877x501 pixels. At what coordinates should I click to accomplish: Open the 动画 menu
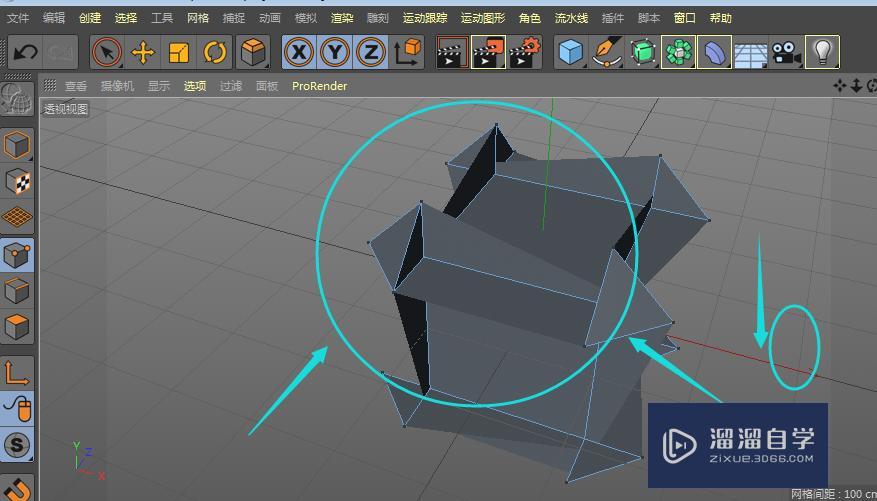[x=270, y=18]
